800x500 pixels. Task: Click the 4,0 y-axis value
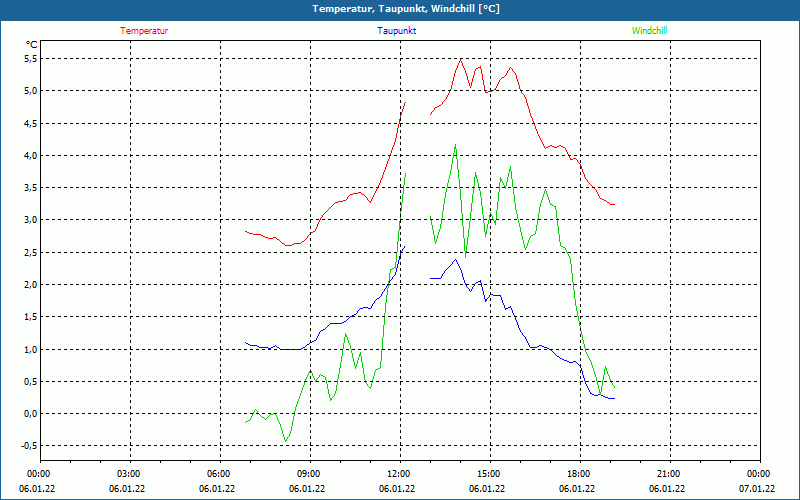click(31, 156)
